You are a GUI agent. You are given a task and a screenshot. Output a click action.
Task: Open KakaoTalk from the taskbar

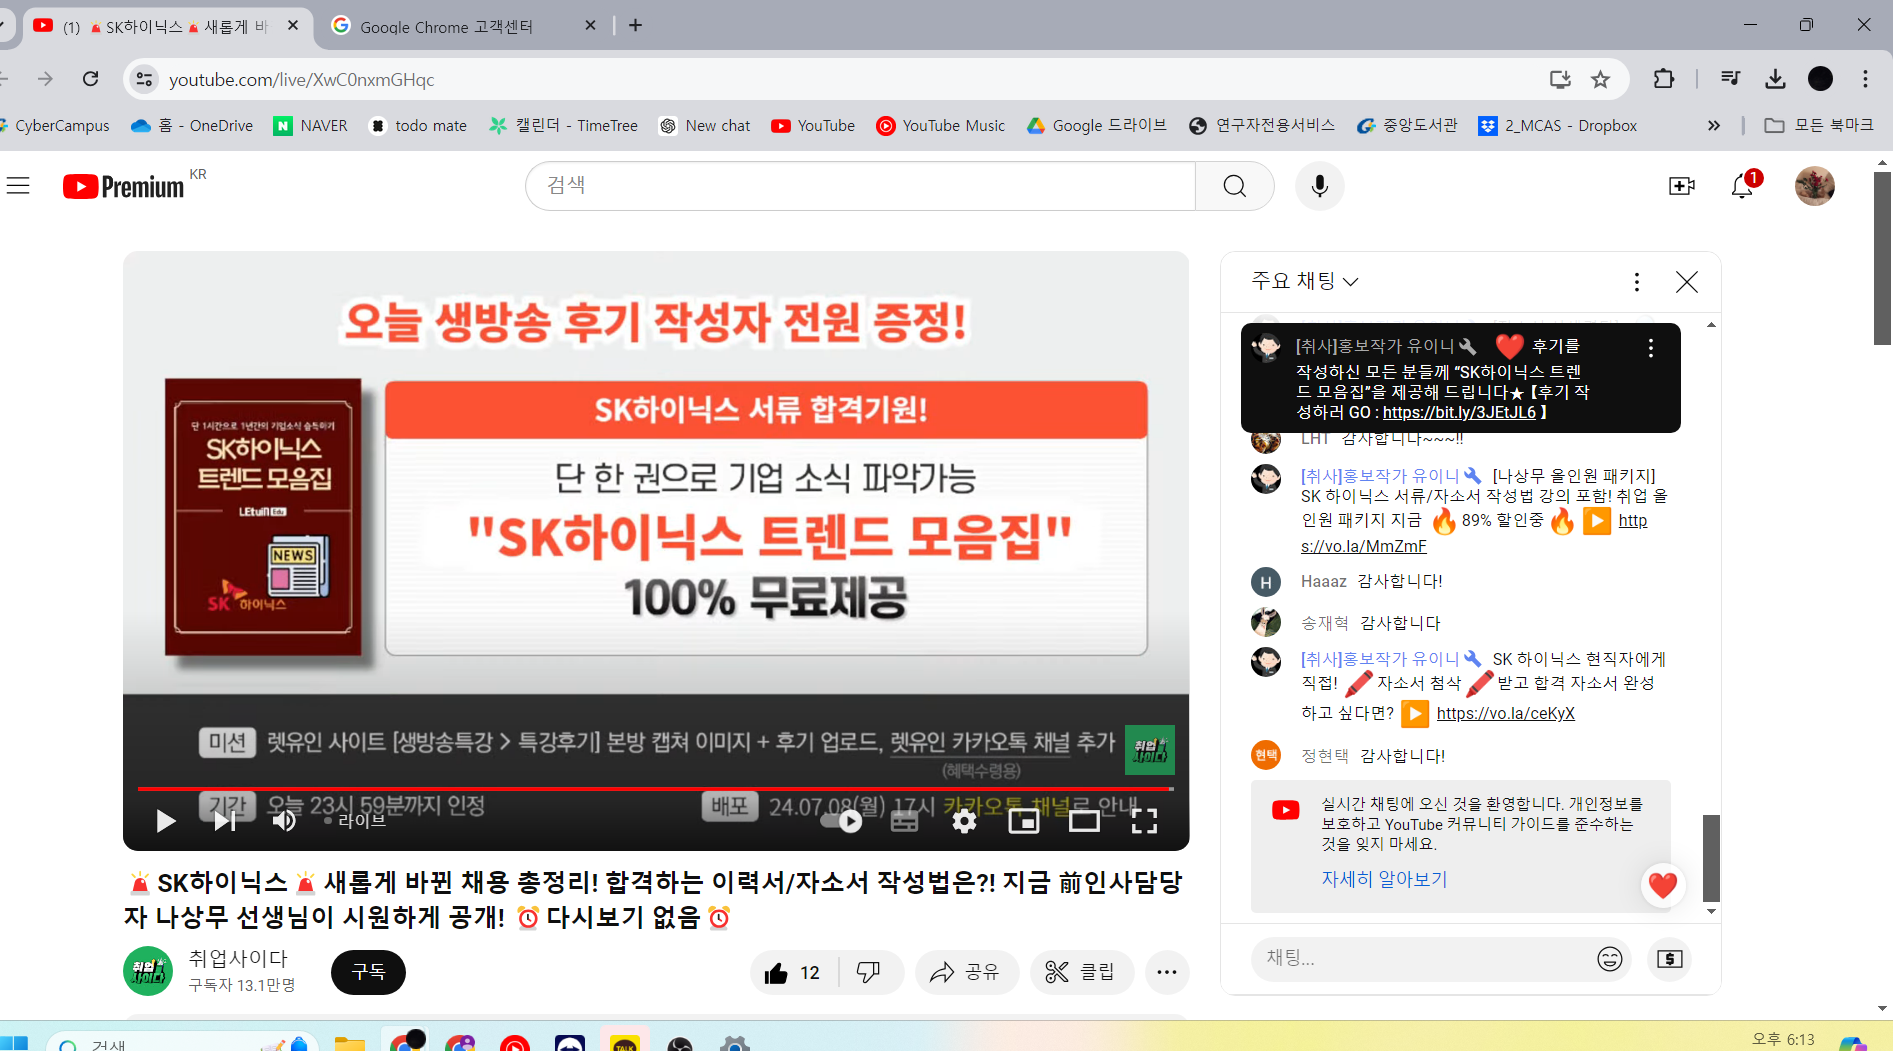pyautogui.click(x=624, y=1042)
